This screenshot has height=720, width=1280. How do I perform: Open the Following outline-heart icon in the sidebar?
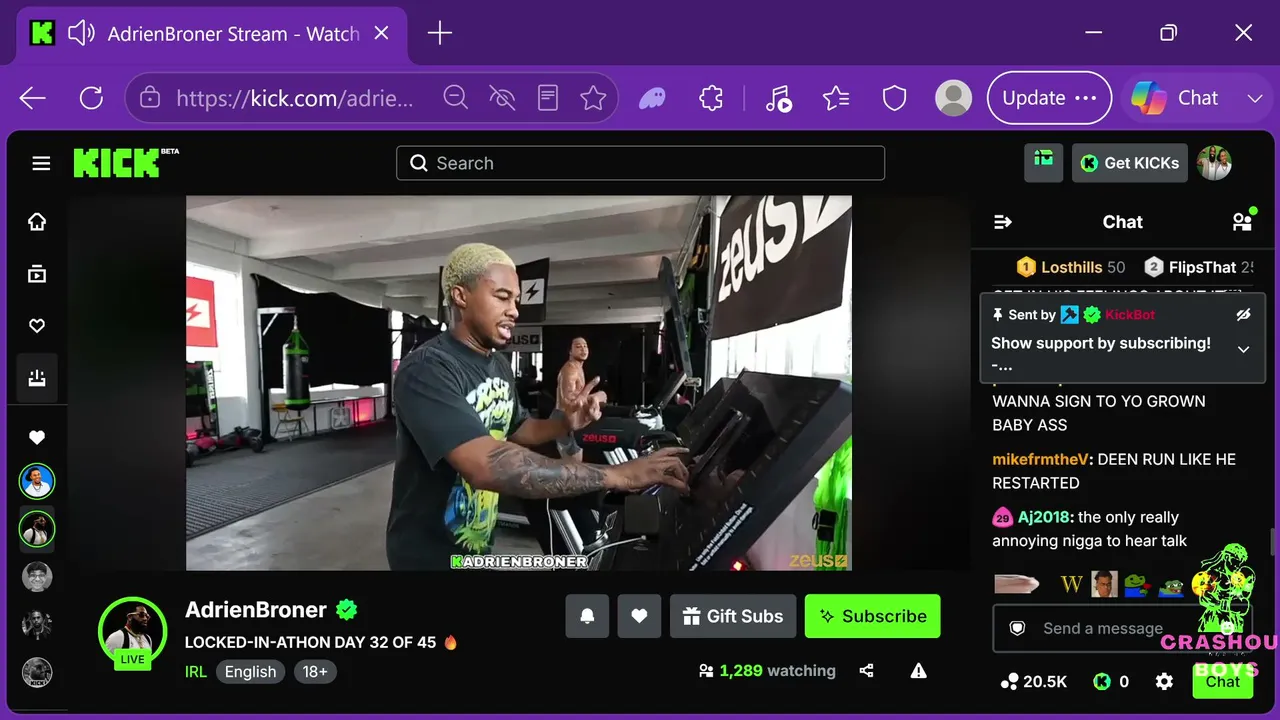(37, 326)
